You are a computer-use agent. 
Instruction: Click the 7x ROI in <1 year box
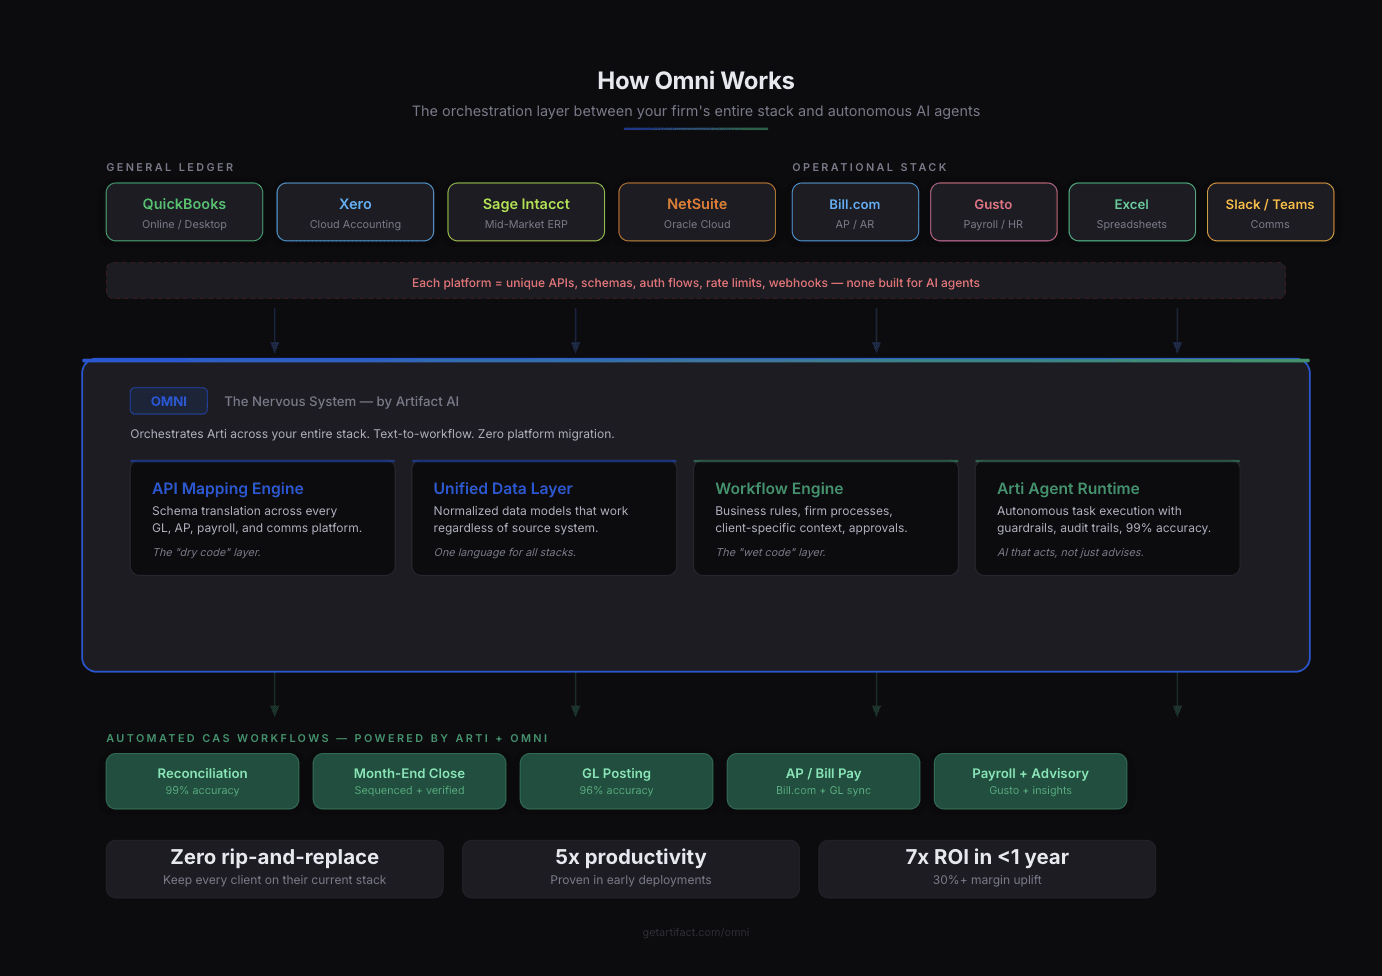[x=987, y=869]
